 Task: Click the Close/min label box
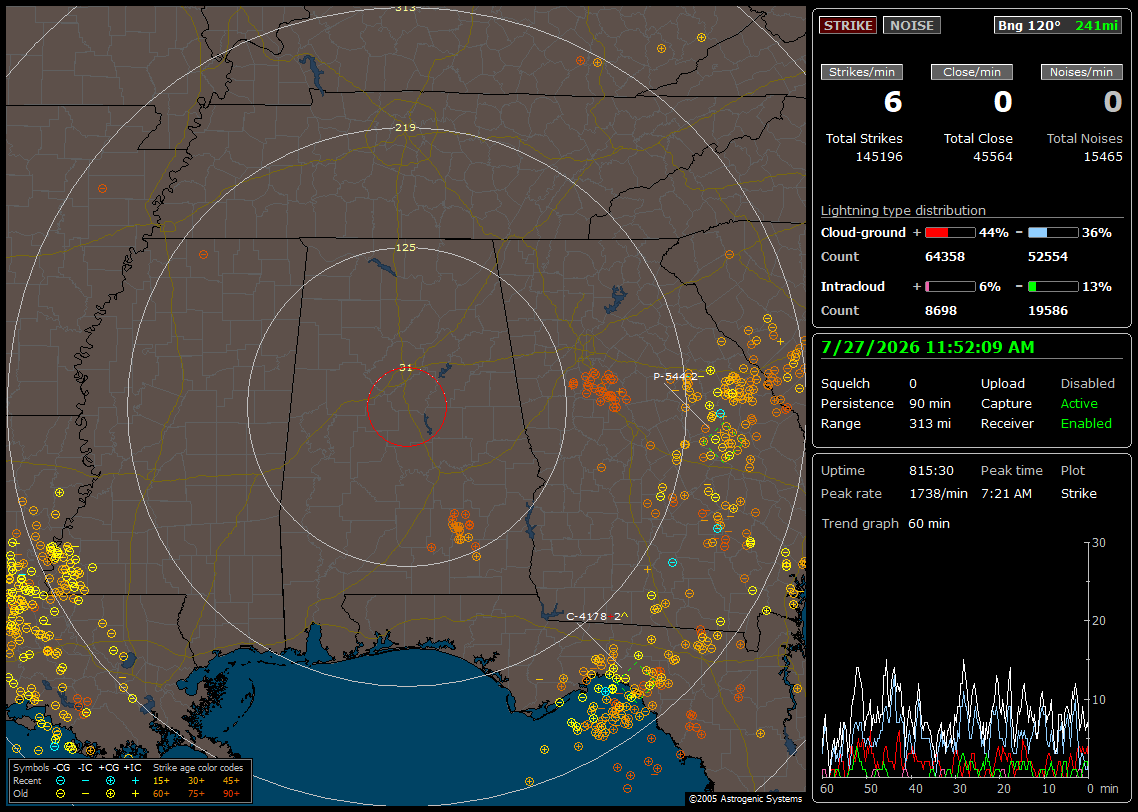click(x=972, y=72)
